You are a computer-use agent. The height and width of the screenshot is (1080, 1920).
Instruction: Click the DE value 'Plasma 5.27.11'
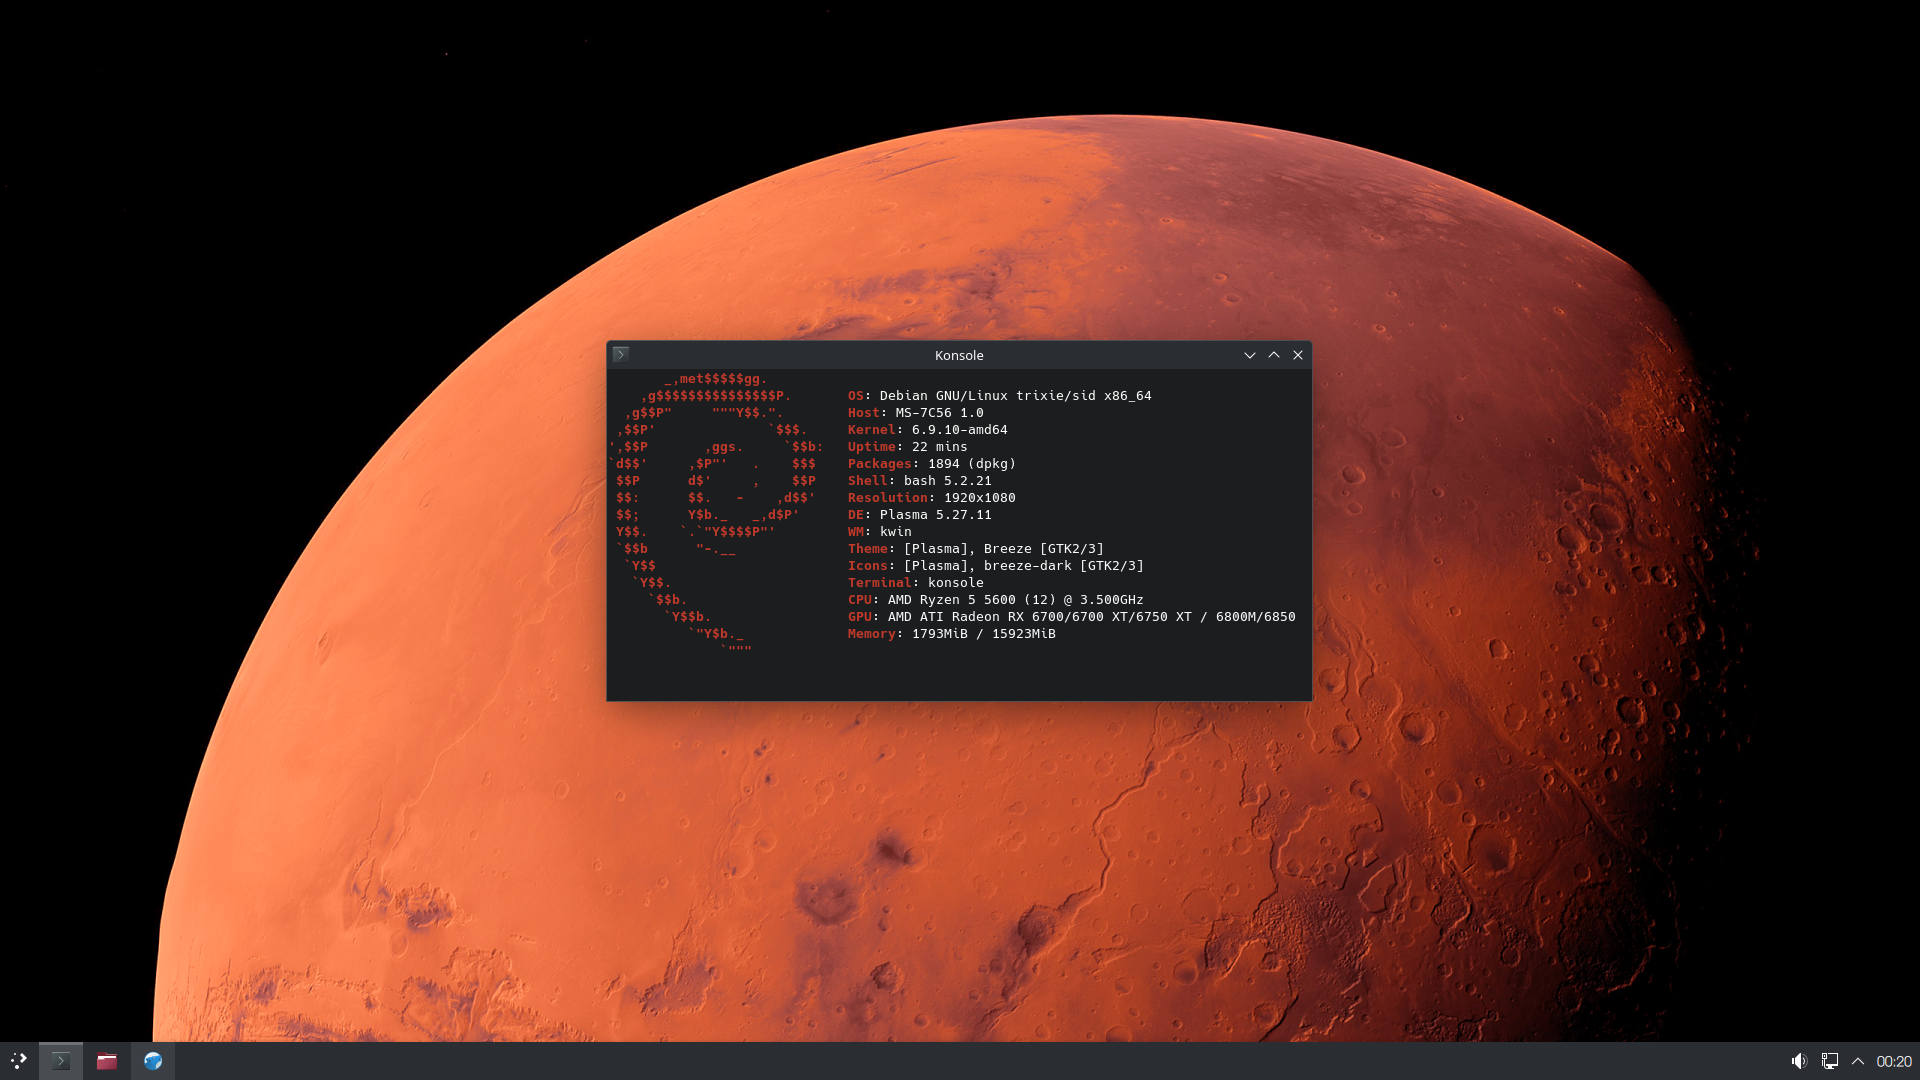coord(935,515)
